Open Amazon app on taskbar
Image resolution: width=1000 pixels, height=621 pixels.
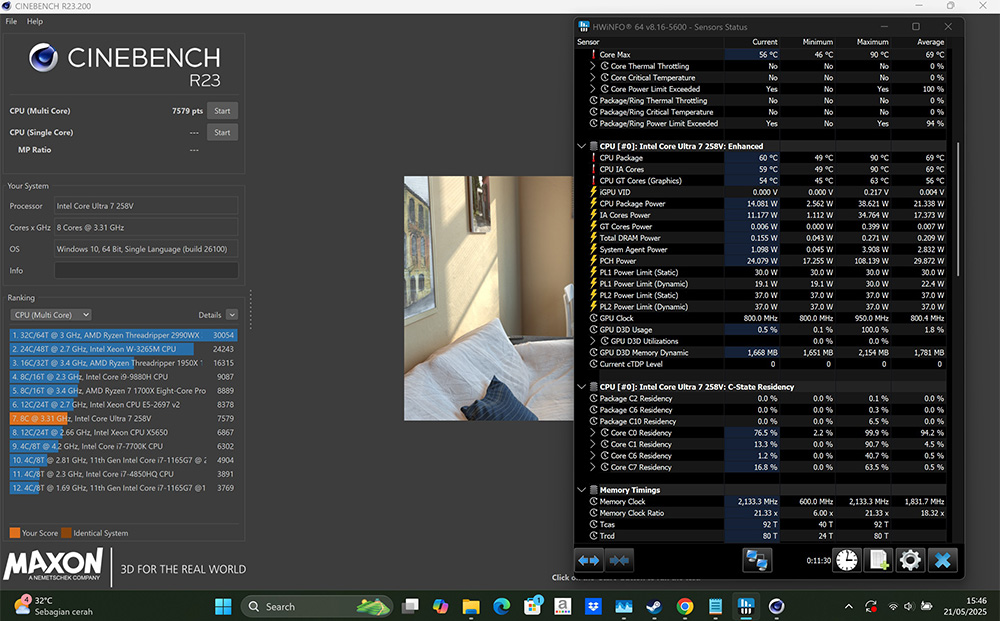click(x=562, y=606)
